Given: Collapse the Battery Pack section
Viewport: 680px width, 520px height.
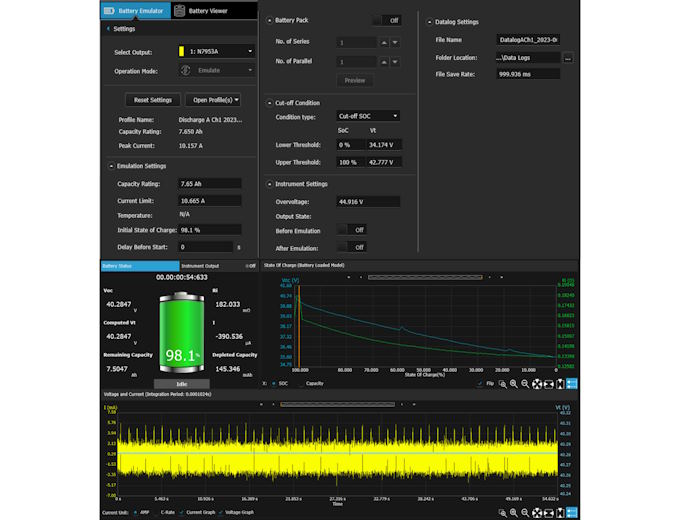Looking at the screenshot, I should click(270, 20).
